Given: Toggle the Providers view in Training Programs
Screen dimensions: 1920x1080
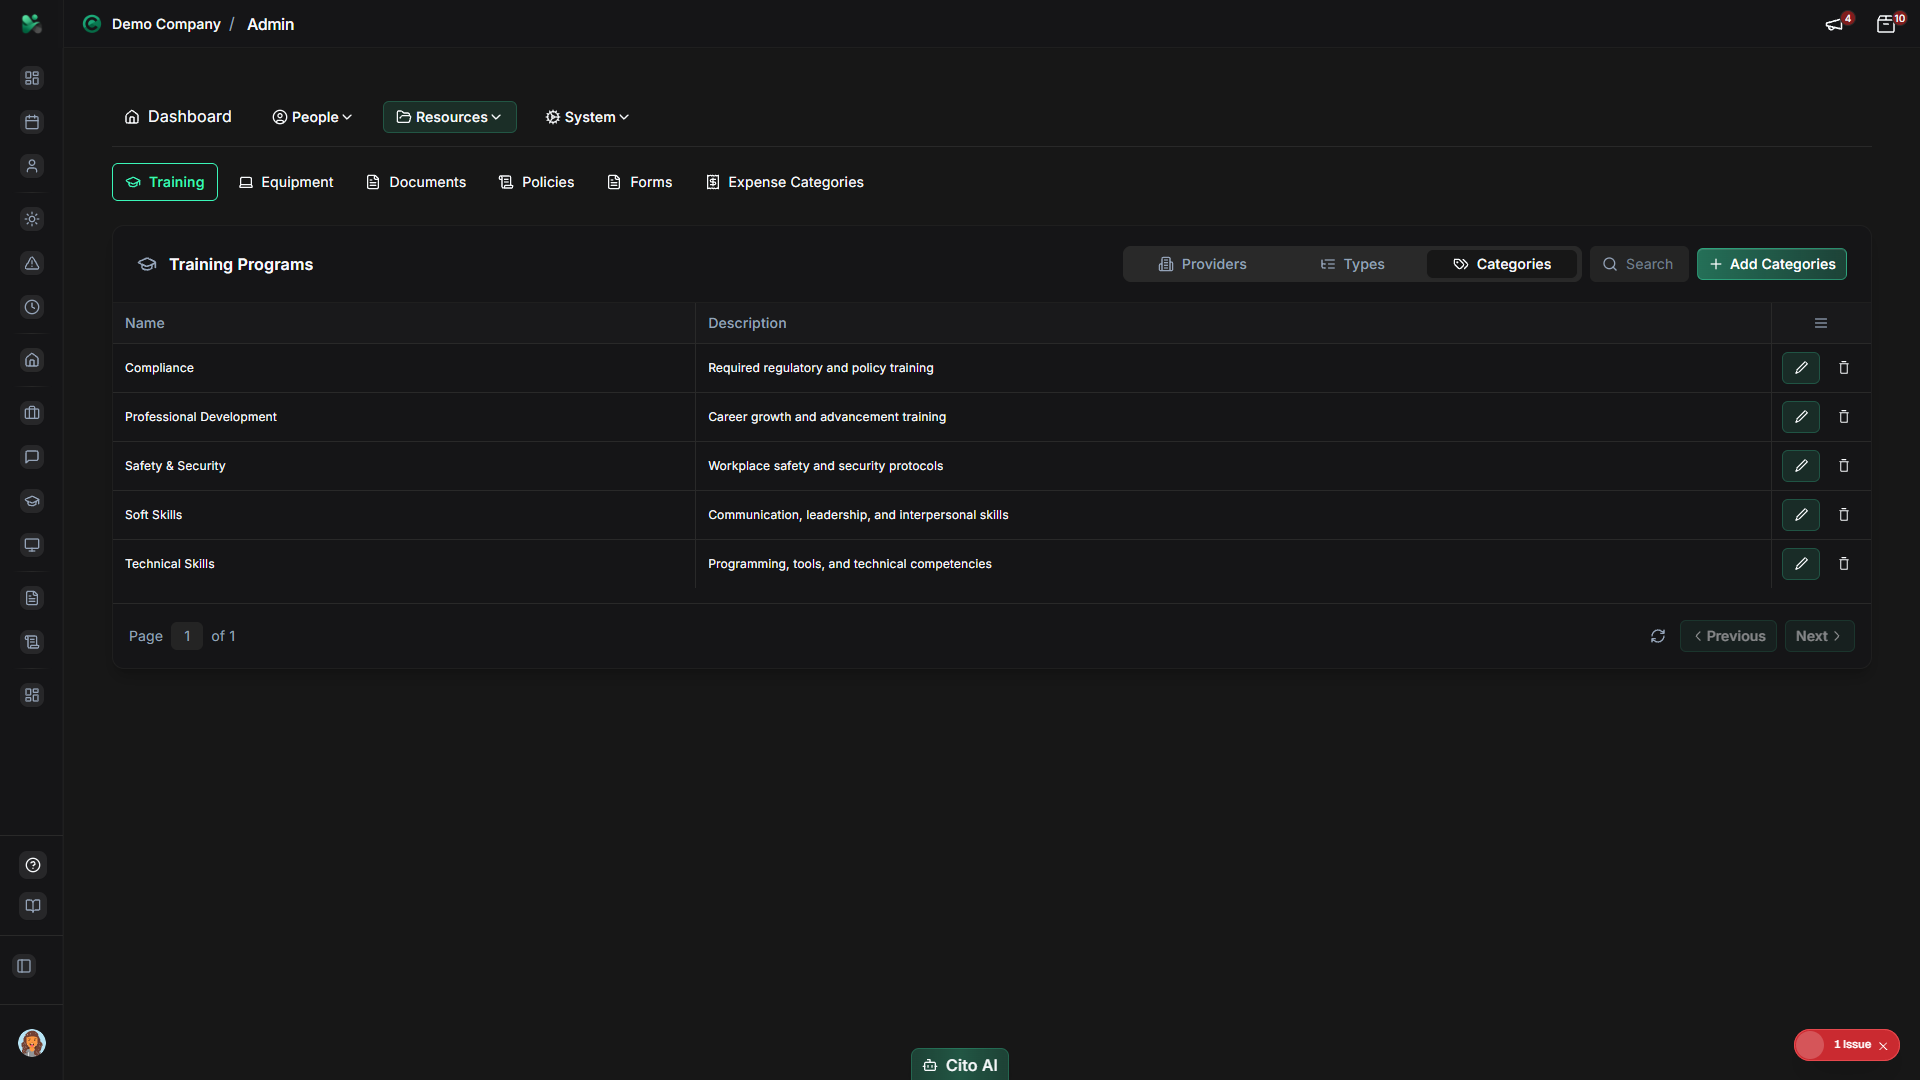Looking at the screenshot, I should tap(1204, 264).
